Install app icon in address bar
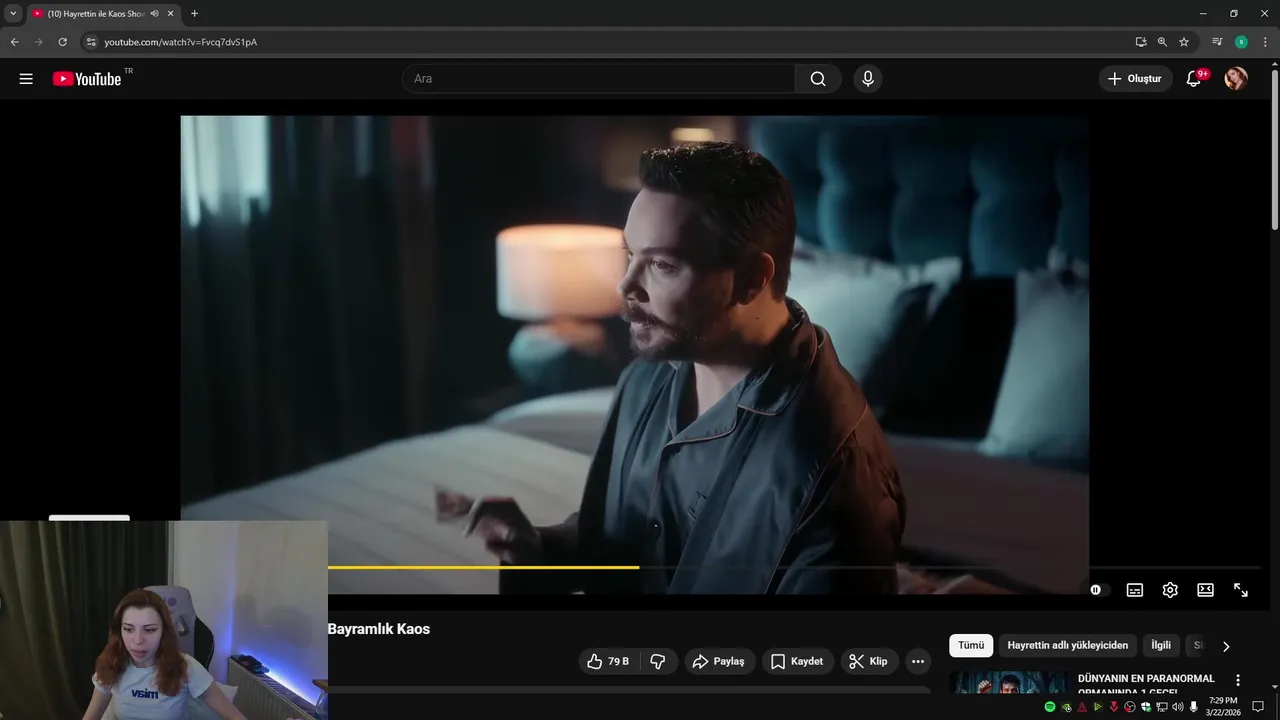1280x720 pixels. click(x=1140, y=42)
